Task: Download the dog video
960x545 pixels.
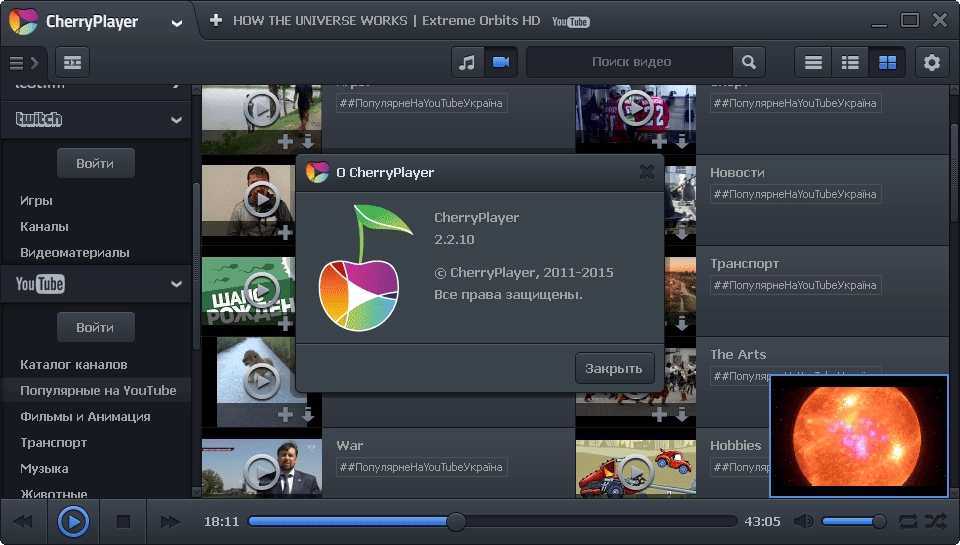Action: click(308, 415)
